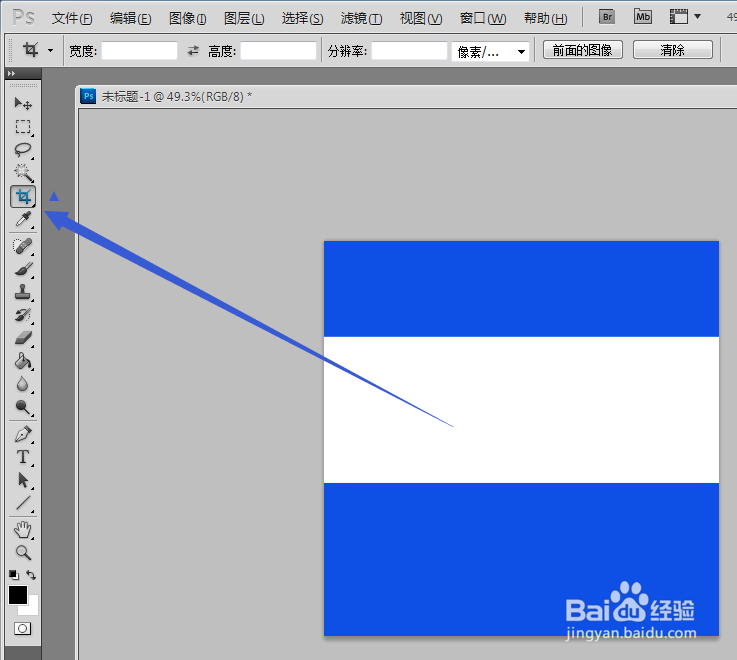Click the white background color swatch
The height and width of the screenshot is (660, 737).
pos(32,608)
